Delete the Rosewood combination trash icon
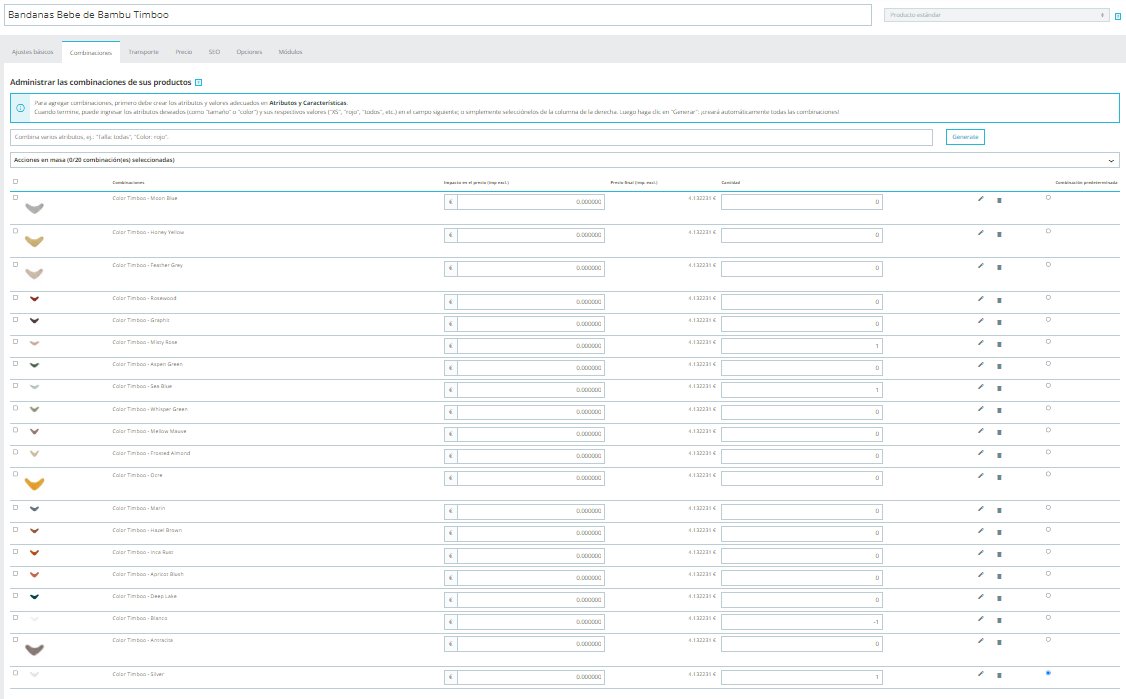The width and height of the screenshot is (1126, 699). pyautogui.click(x=999, y=300)
